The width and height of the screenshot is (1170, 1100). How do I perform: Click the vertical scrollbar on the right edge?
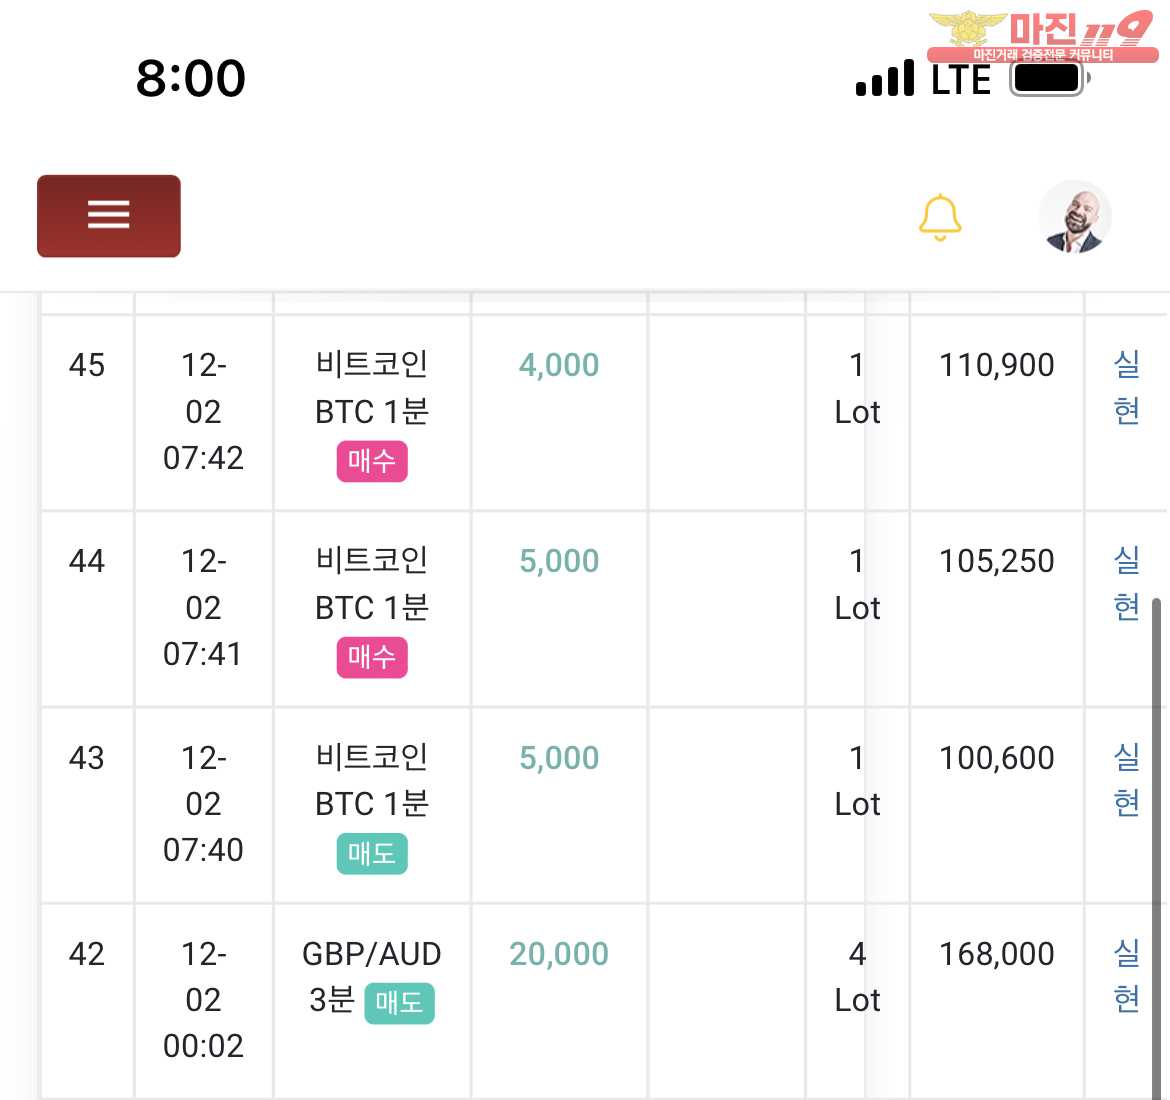(x=1157, y=843)
